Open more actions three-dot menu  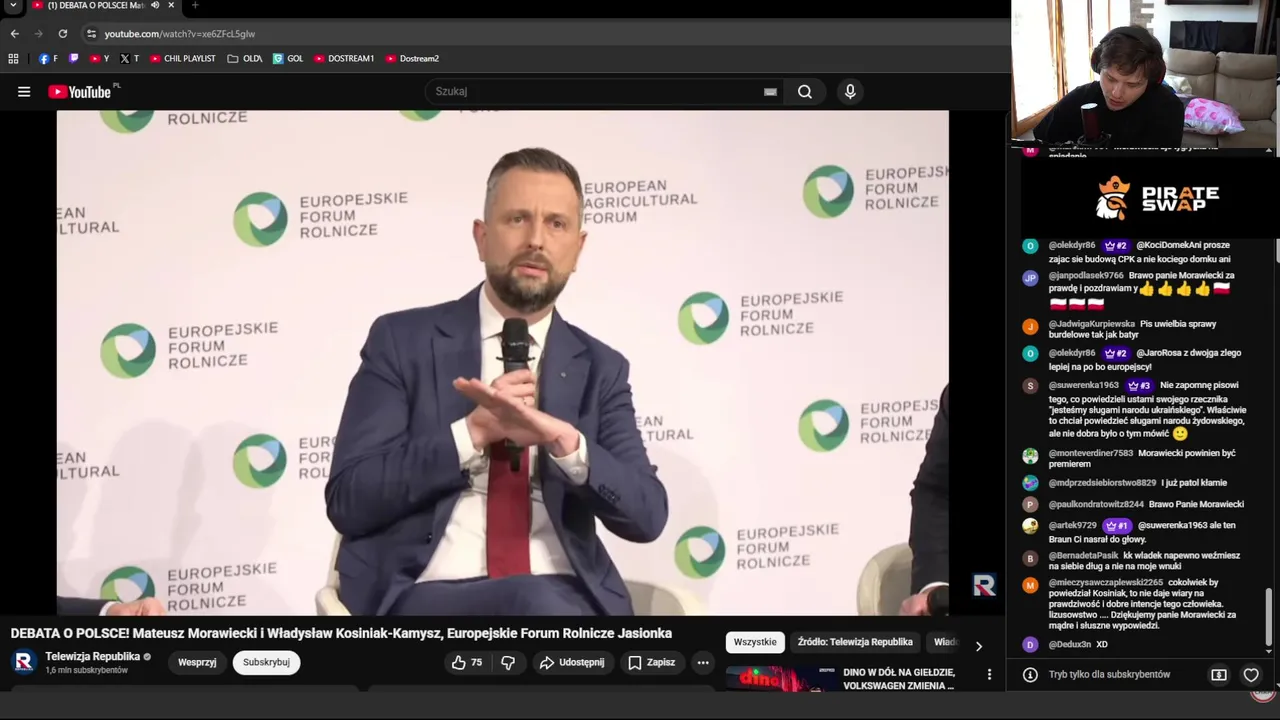click(703, 662)
